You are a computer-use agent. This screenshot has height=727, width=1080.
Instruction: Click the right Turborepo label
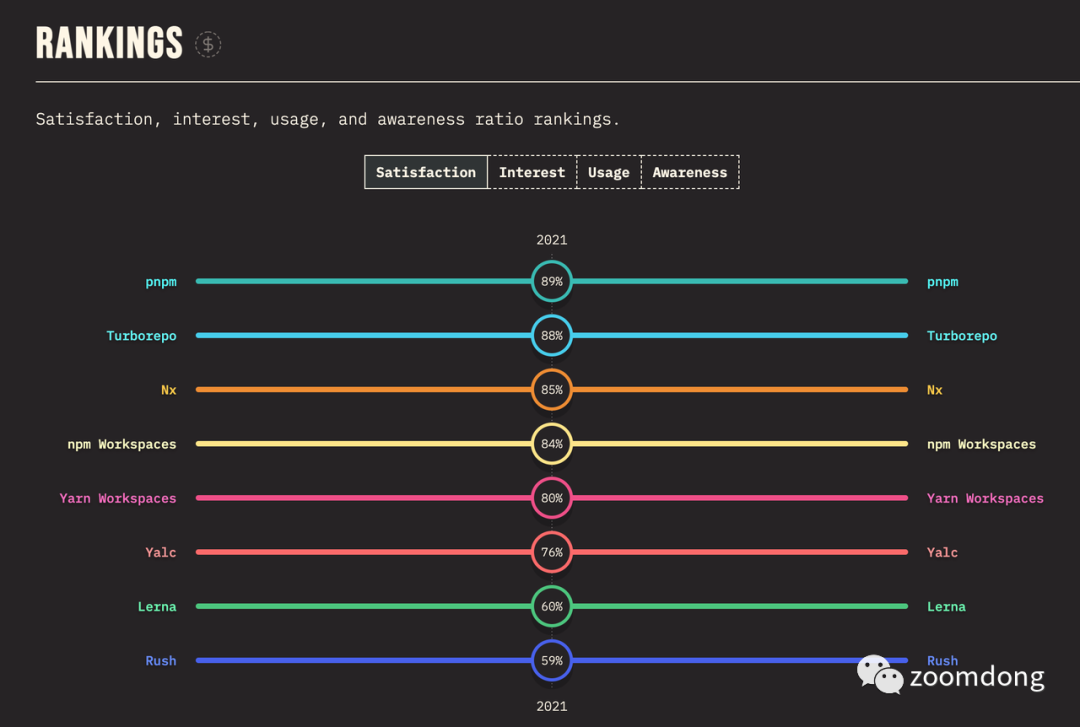(x=962, y=336)
